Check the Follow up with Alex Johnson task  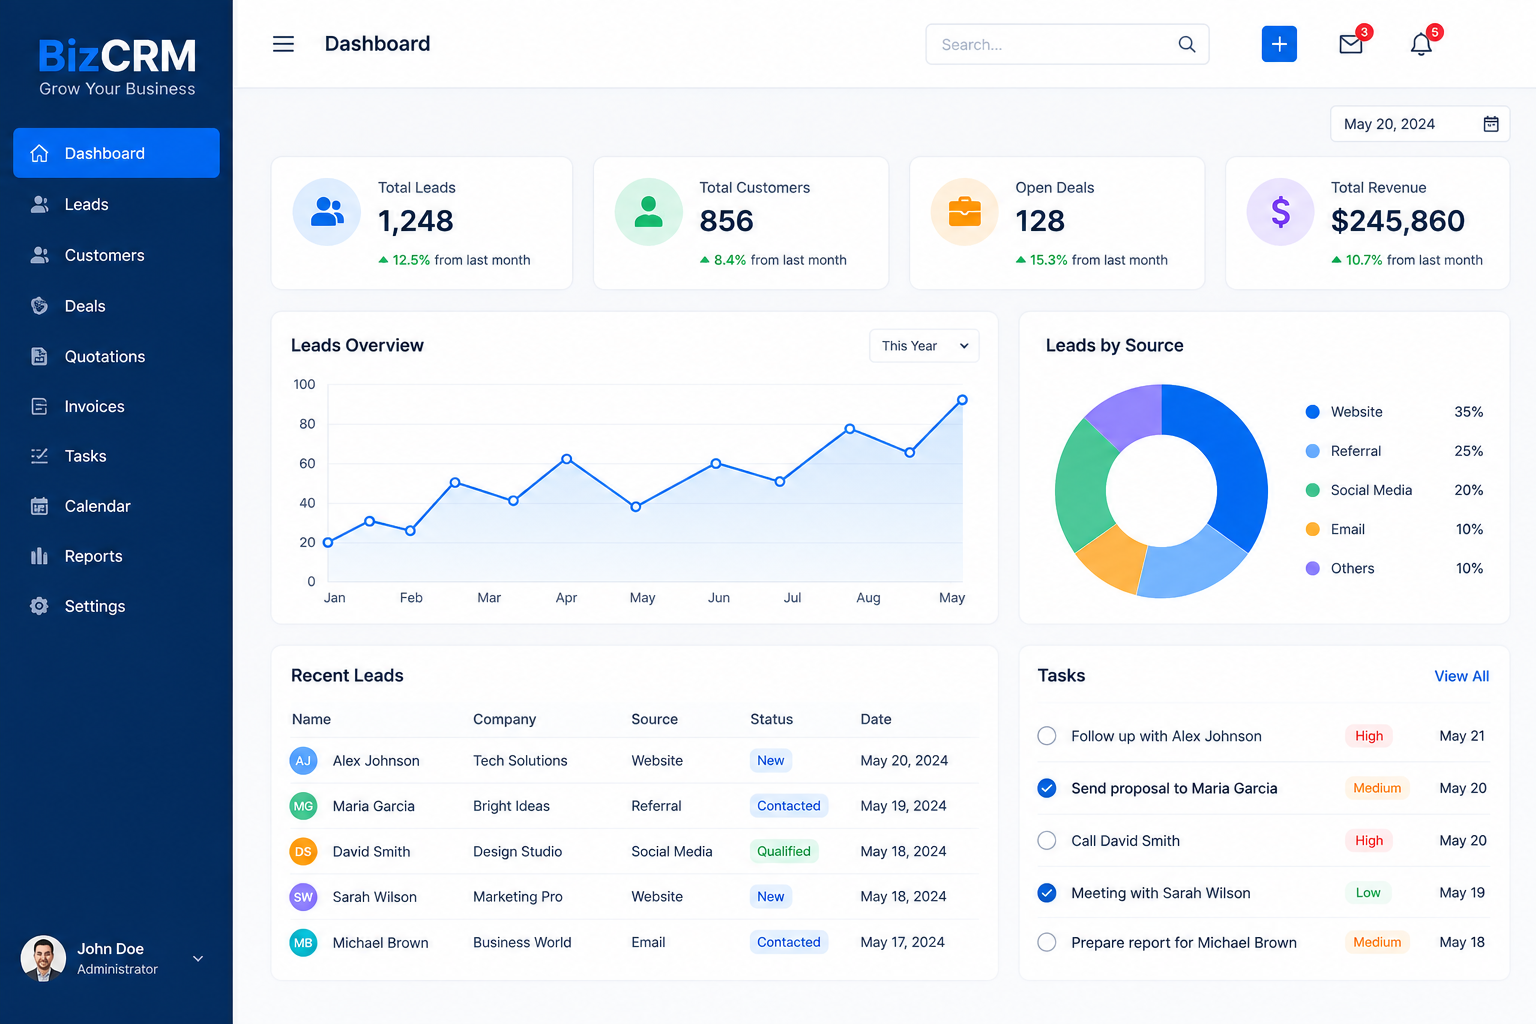(x=1047, y=736)
